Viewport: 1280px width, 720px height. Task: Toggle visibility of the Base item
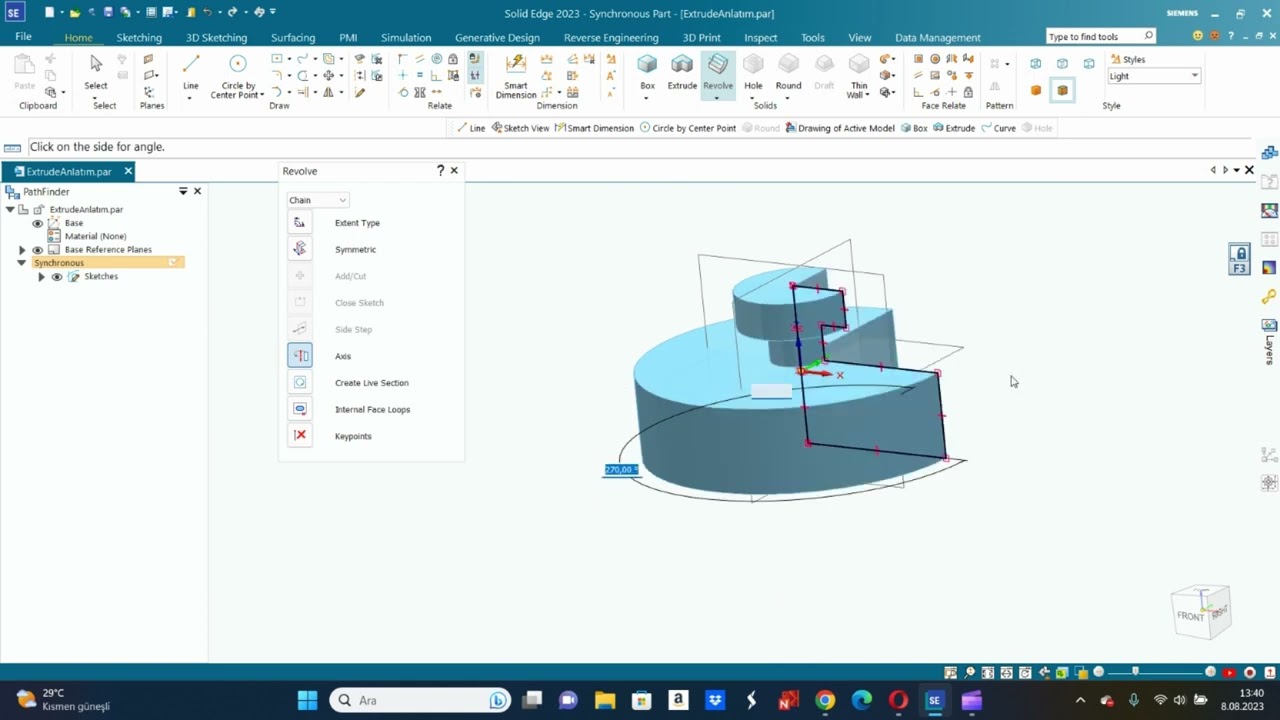click(38, 223)
